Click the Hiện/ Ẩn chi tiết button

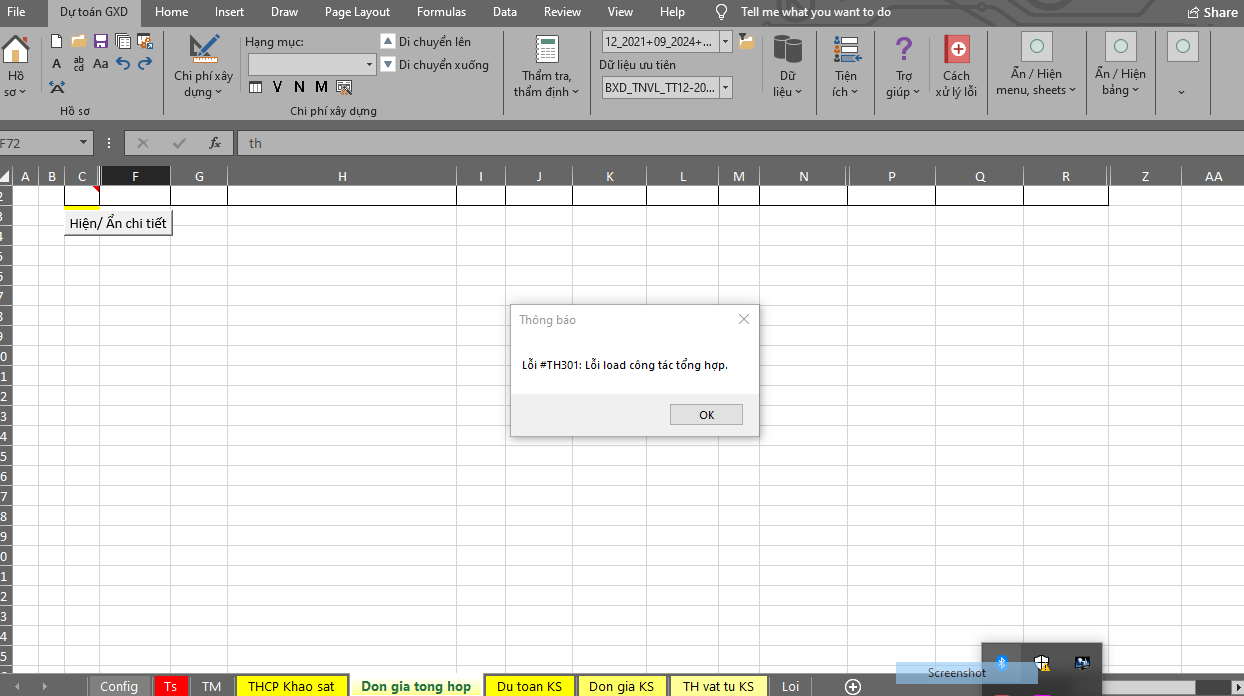click(118, 223)
